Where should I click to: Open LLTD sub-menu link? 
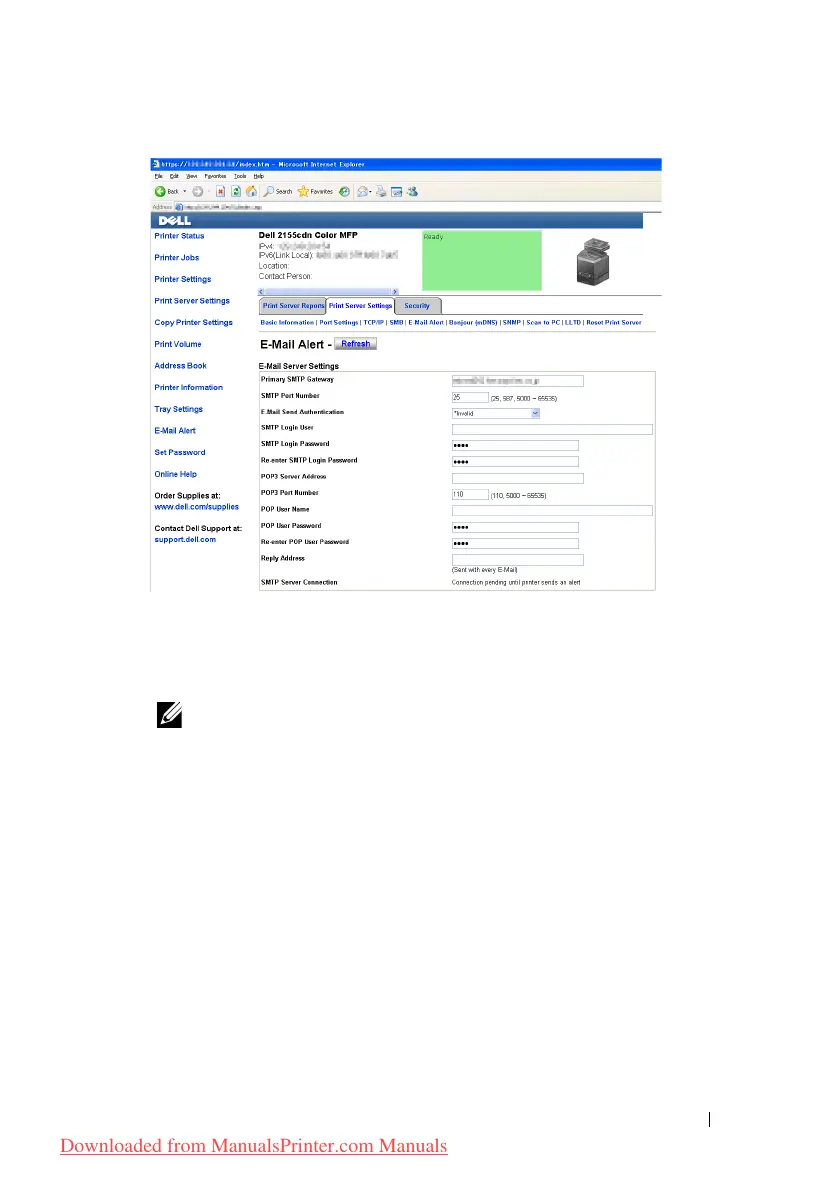coord(572,322)
